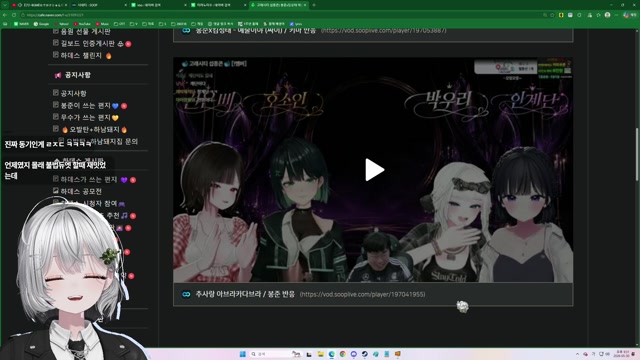
Task: Click board icon next to 공지사항 link
Action: tap(56, 93)
